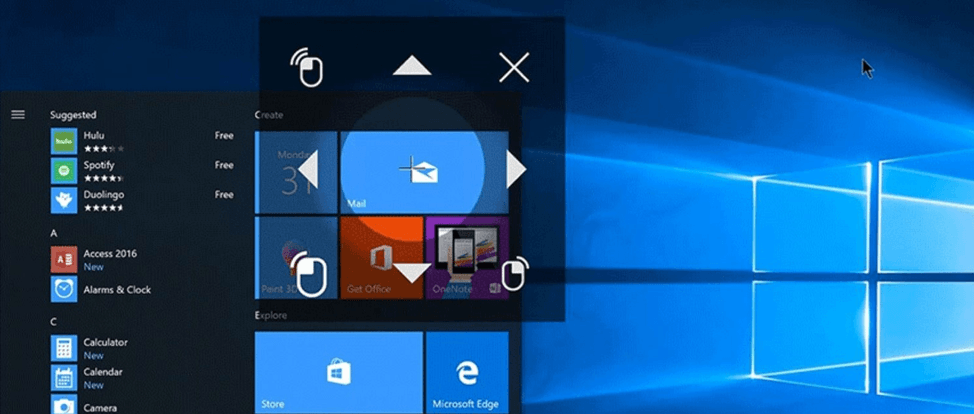Select the double-click mouse icon at overlay top

[309, 68]
